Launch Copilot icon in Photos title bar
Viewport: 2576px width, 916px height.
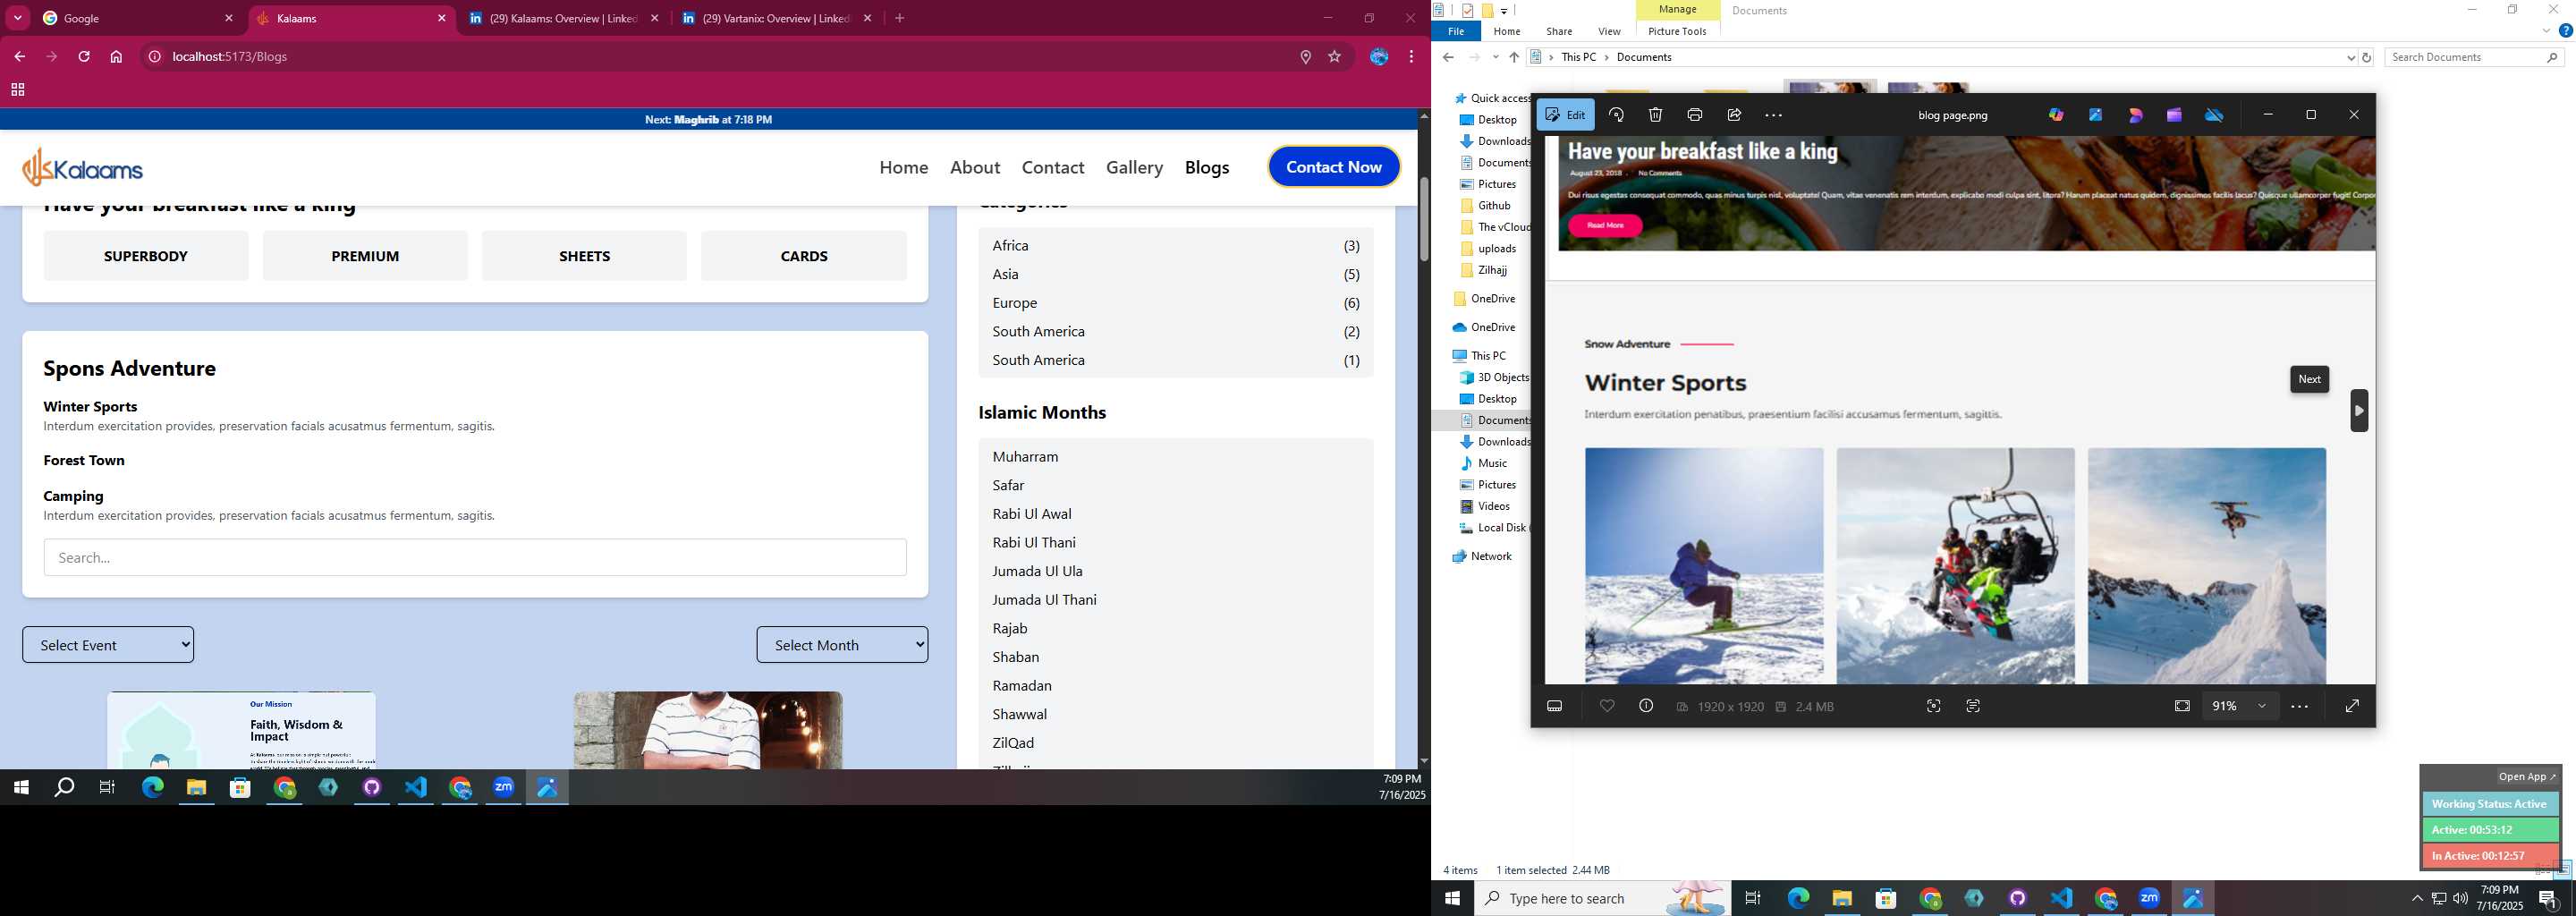click(x=2056, y=115)
